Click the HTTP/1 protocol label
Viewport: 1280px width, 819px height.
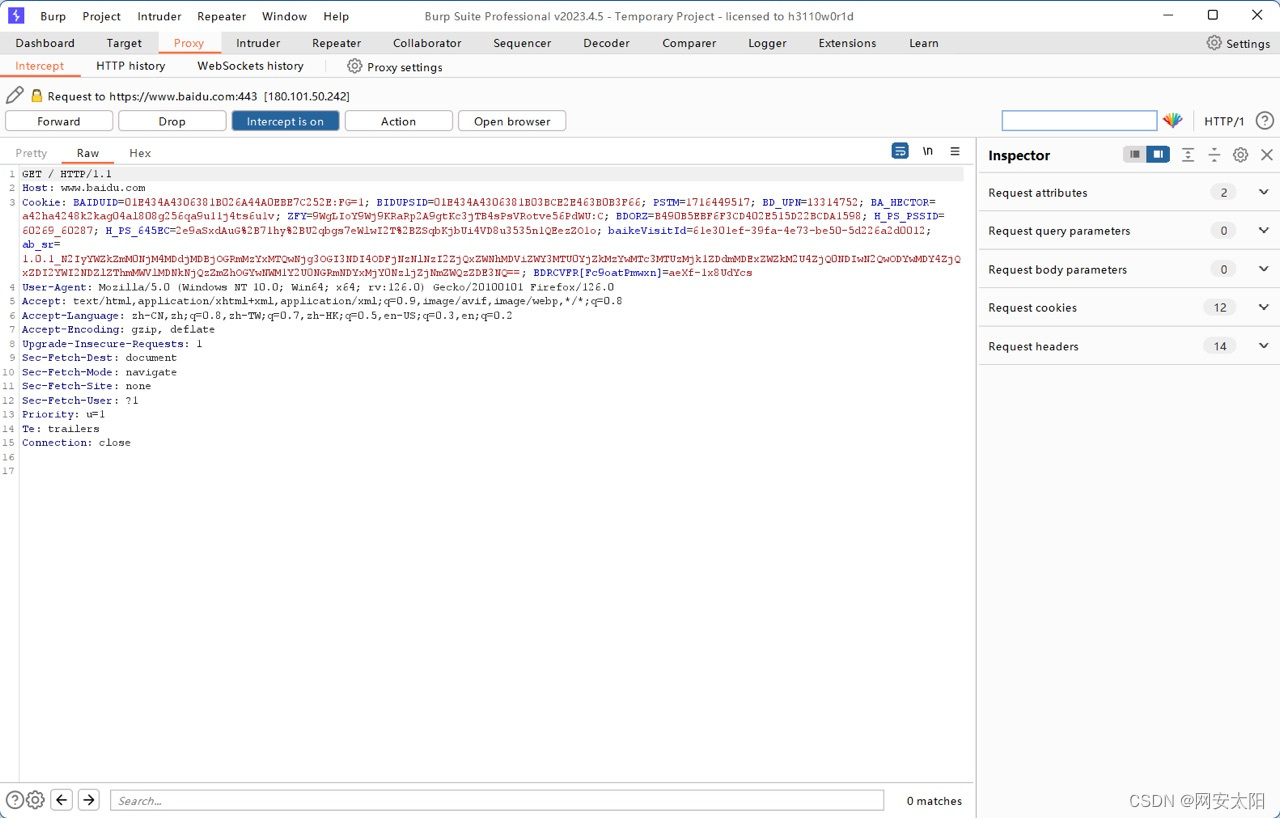tap(1224, 121)
